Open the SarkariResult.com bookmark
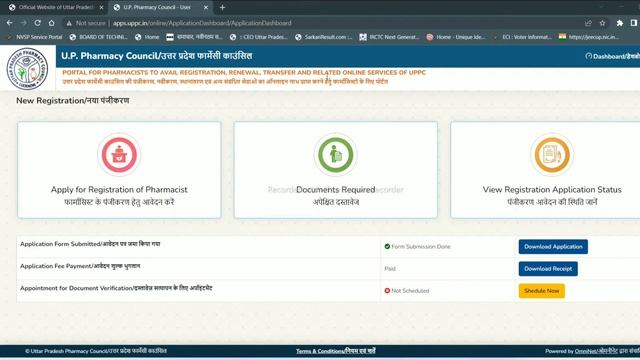 [324, 37]
